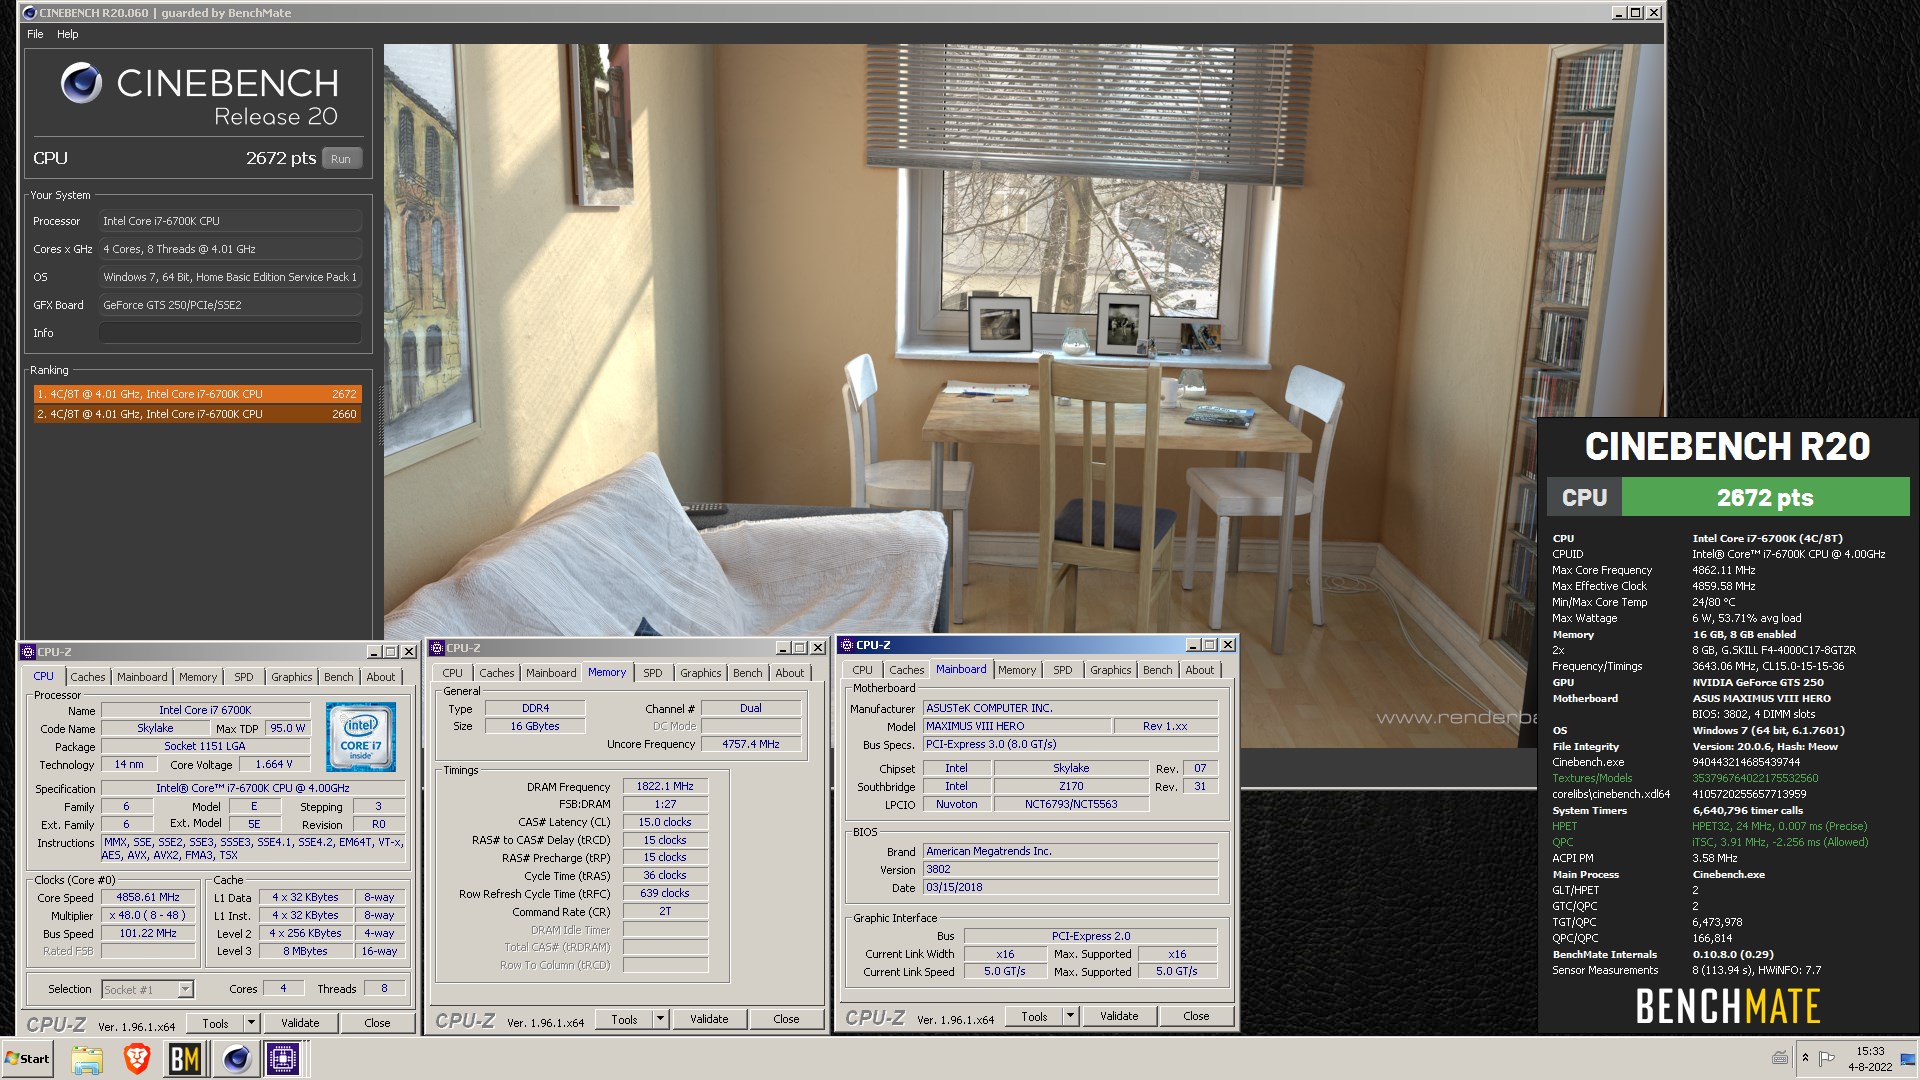This screenshot has width=1920, height=1080.
Task: Select ranking entry with 2660 score
Action: 197,414
